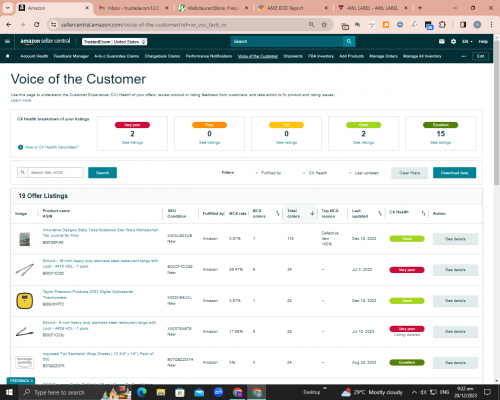
Task: Open the Chrome side panel icon
Action: (463, 25)
